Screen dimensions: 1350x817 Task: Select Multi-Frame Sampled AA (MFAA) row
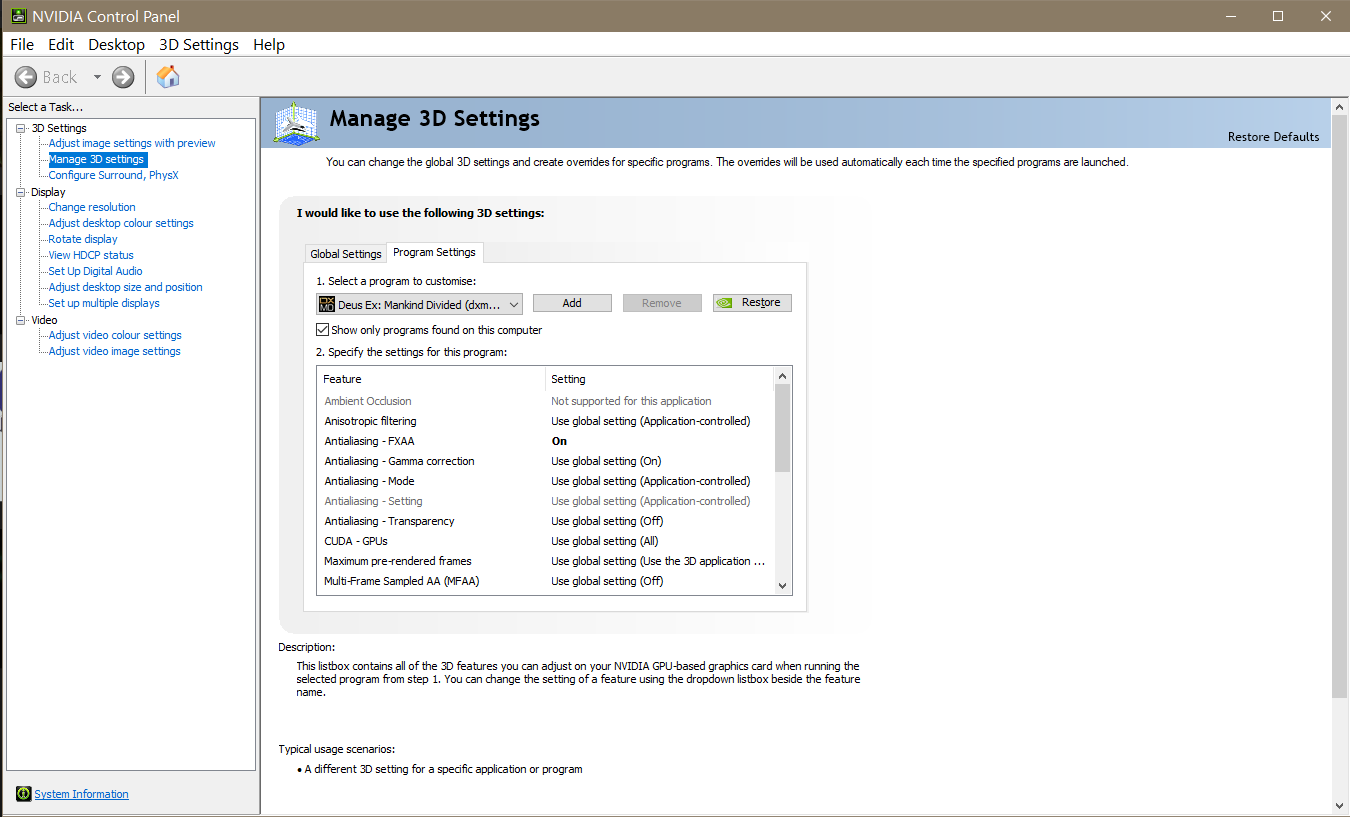pyautogui.click(x=546, y=581)
